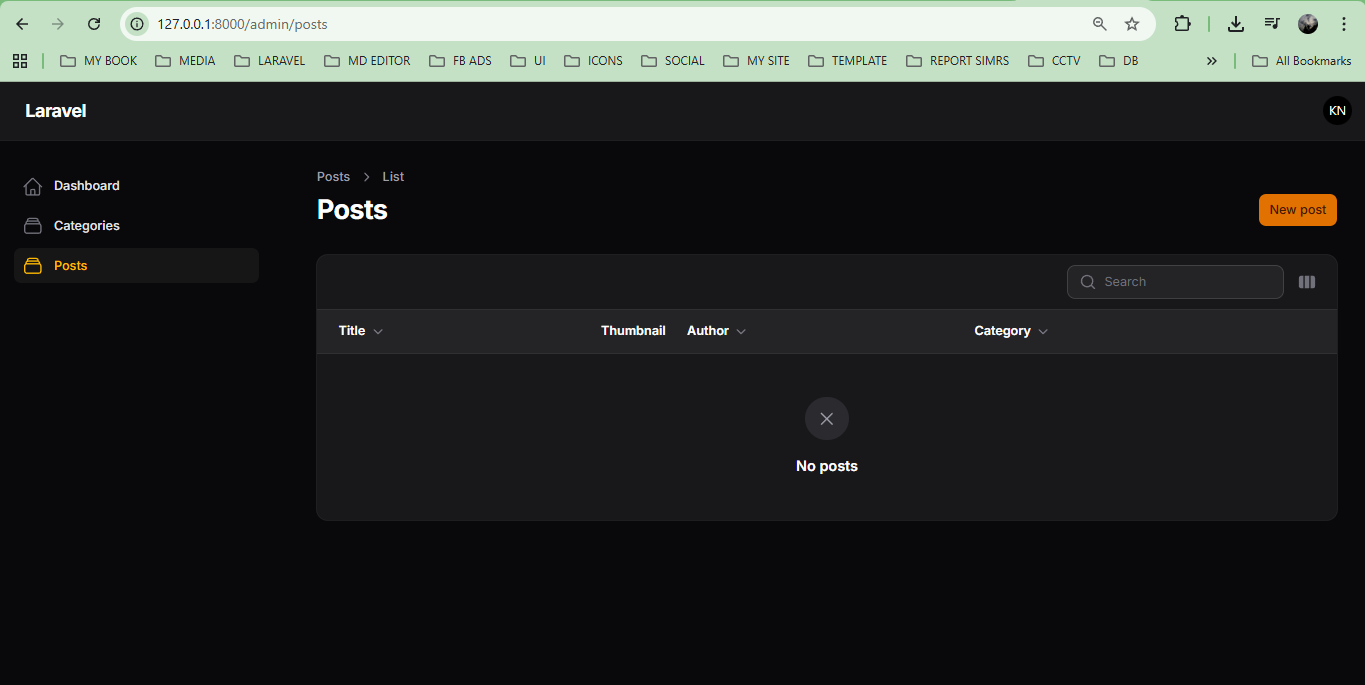Click the orange Posts icon in sidebar
Image resolution: width=1365 pixels, height=685 pixels.
coord(33,266)
